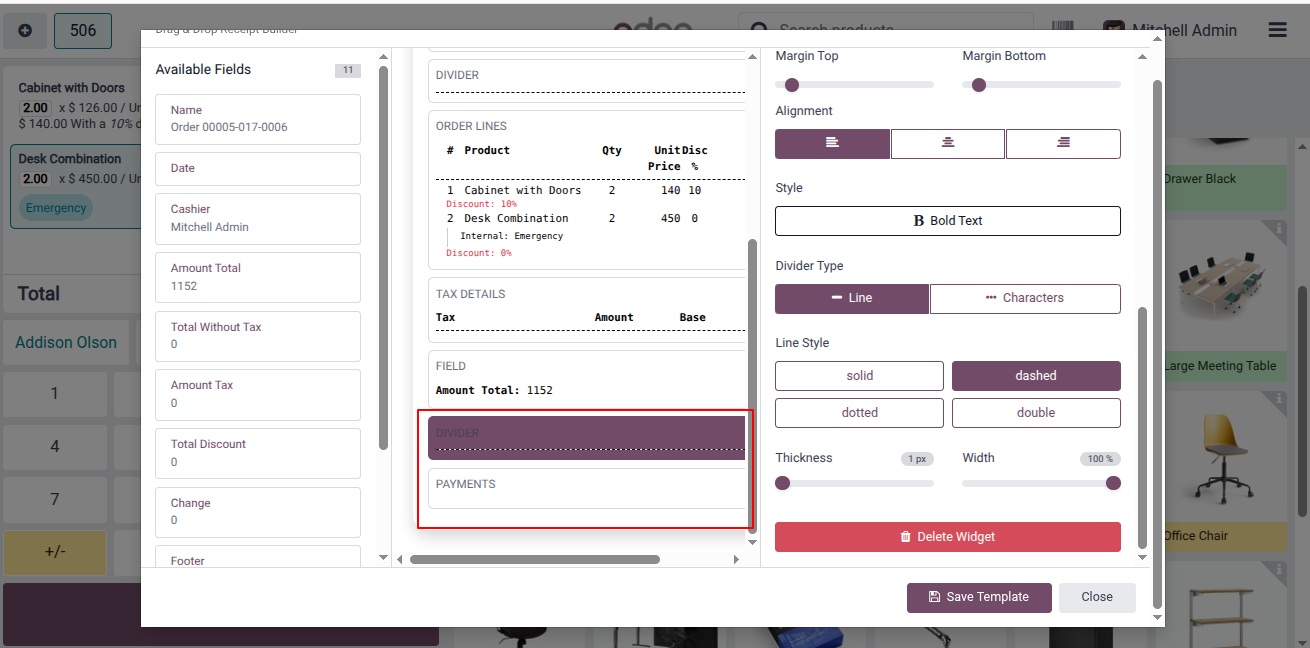
Task: Select the Total Discount field
Action: tap(258, 453)
